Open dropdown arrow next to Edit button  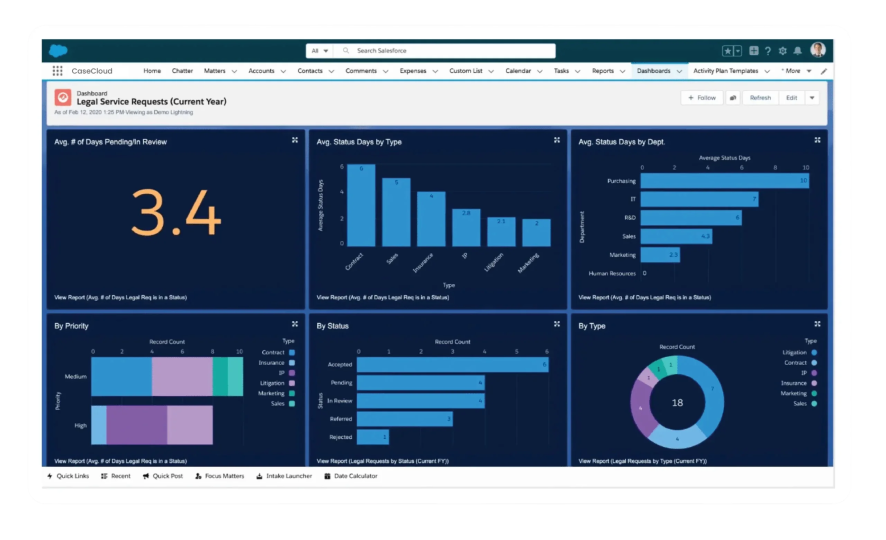[812, 98]
